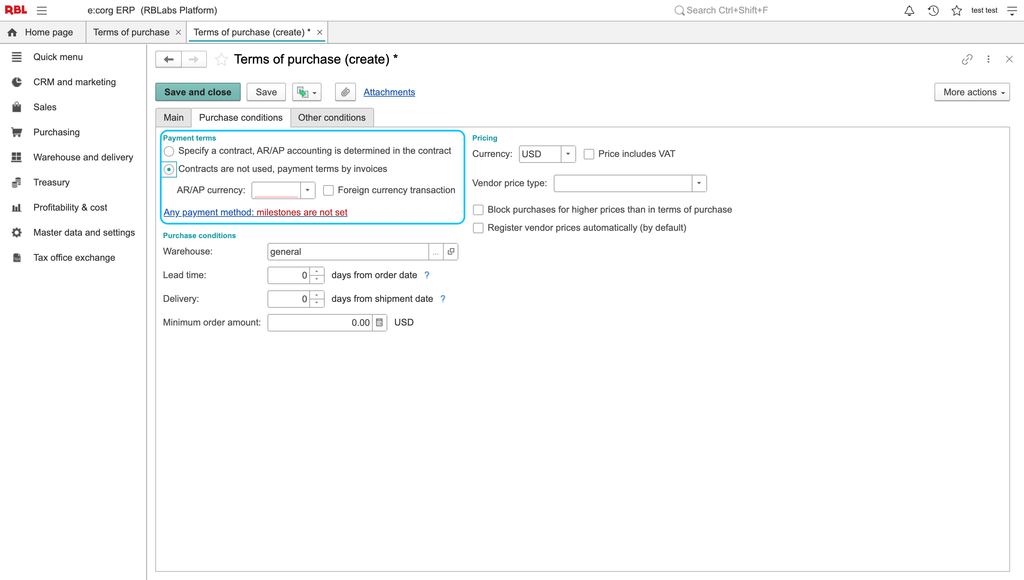Enable Foreign currency transaction checkbox

pyautogui.click(x=328, y=190)
